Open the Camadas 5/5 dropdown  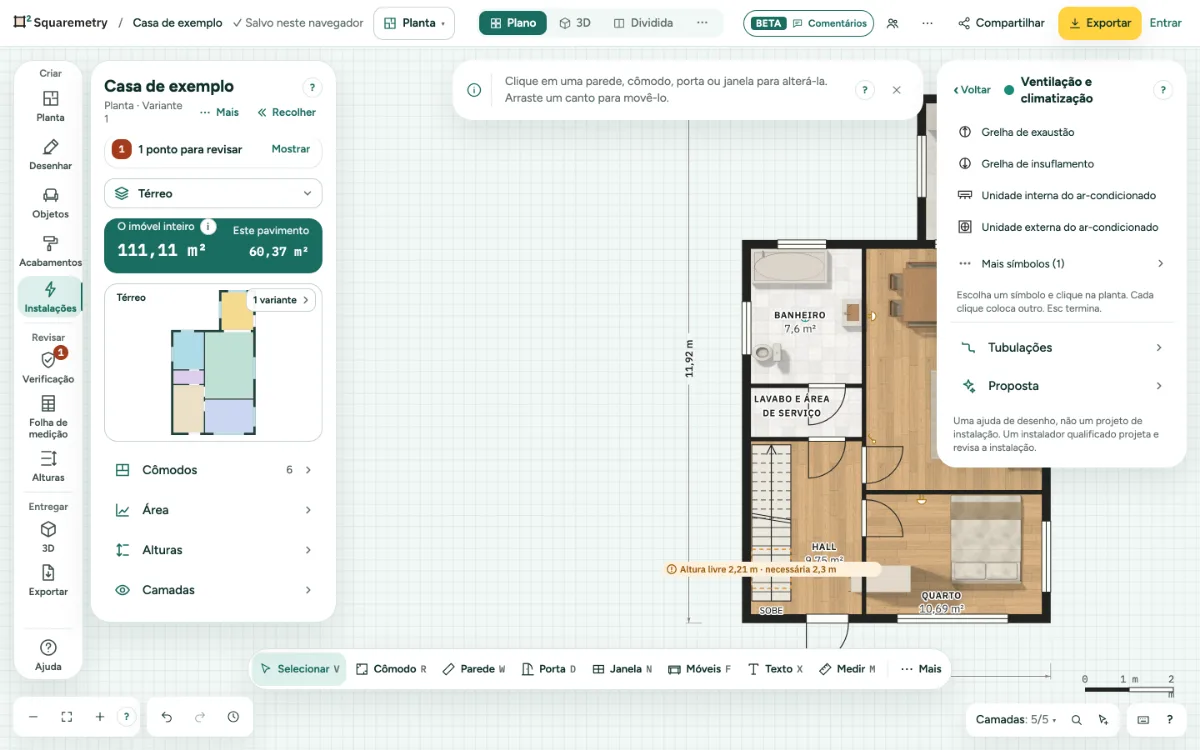1016,719
